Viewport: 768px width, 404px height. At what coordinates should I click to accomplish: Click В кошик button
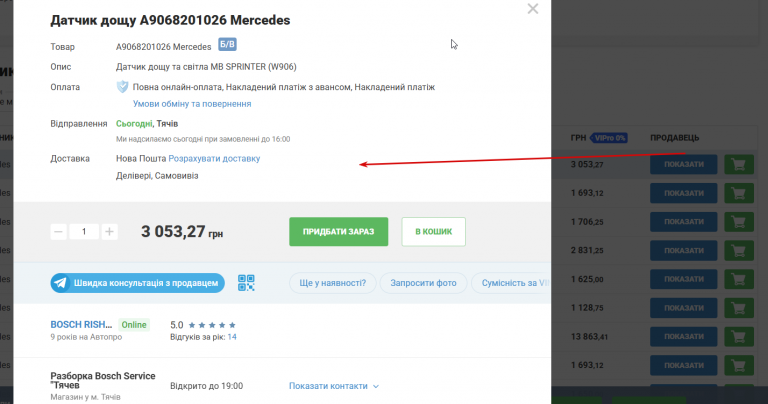coord(433,232)
